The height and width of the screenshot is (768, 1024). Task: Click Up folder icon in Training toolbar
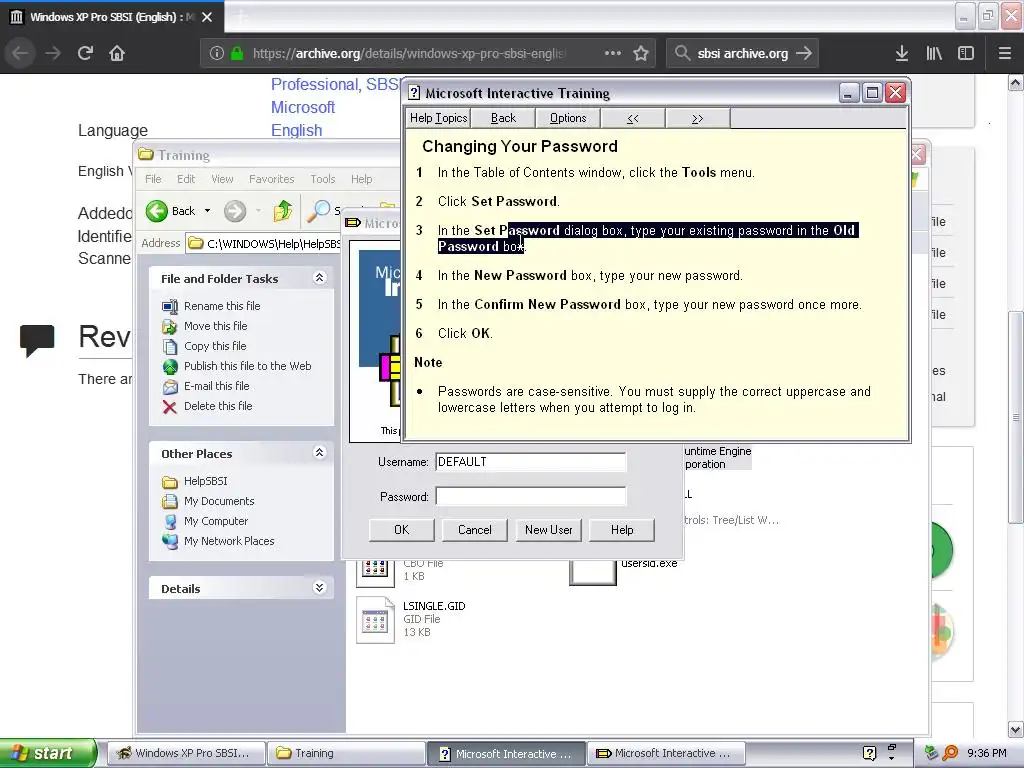coord(283,211)
